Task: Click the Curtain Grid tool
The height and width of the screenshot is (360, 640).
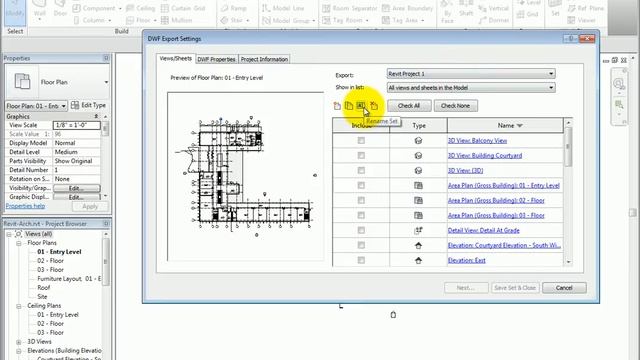Action: tap(183, 8)
